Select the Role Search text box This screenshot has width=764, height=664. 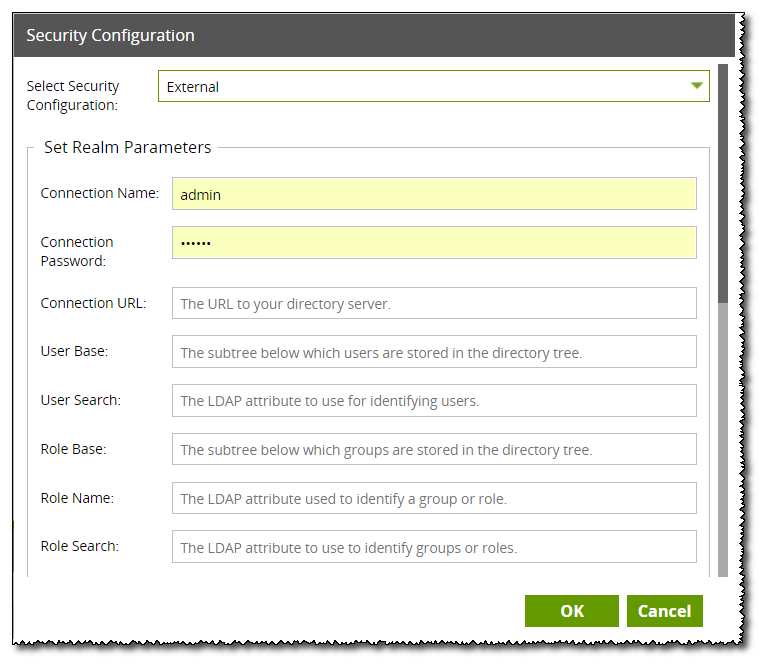tap(434, 547)
